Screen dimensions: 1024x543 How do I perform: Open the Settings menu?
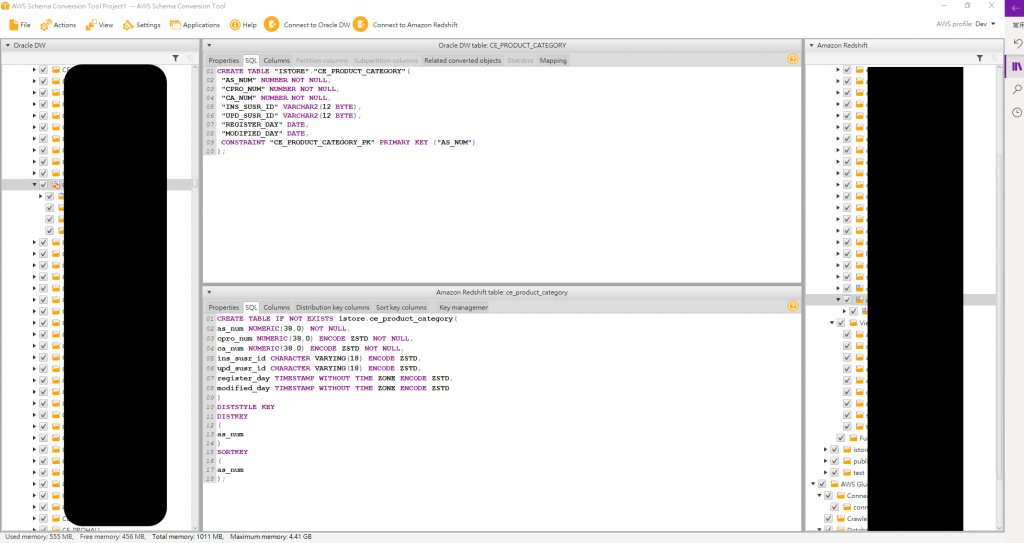[x=142, y=25]
